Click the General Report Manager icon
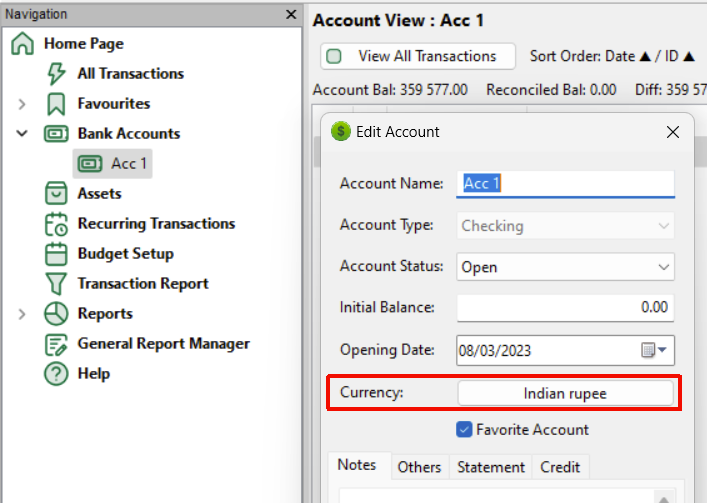The height and width of the screenshot is (503, 707). [x=56, y=344]
